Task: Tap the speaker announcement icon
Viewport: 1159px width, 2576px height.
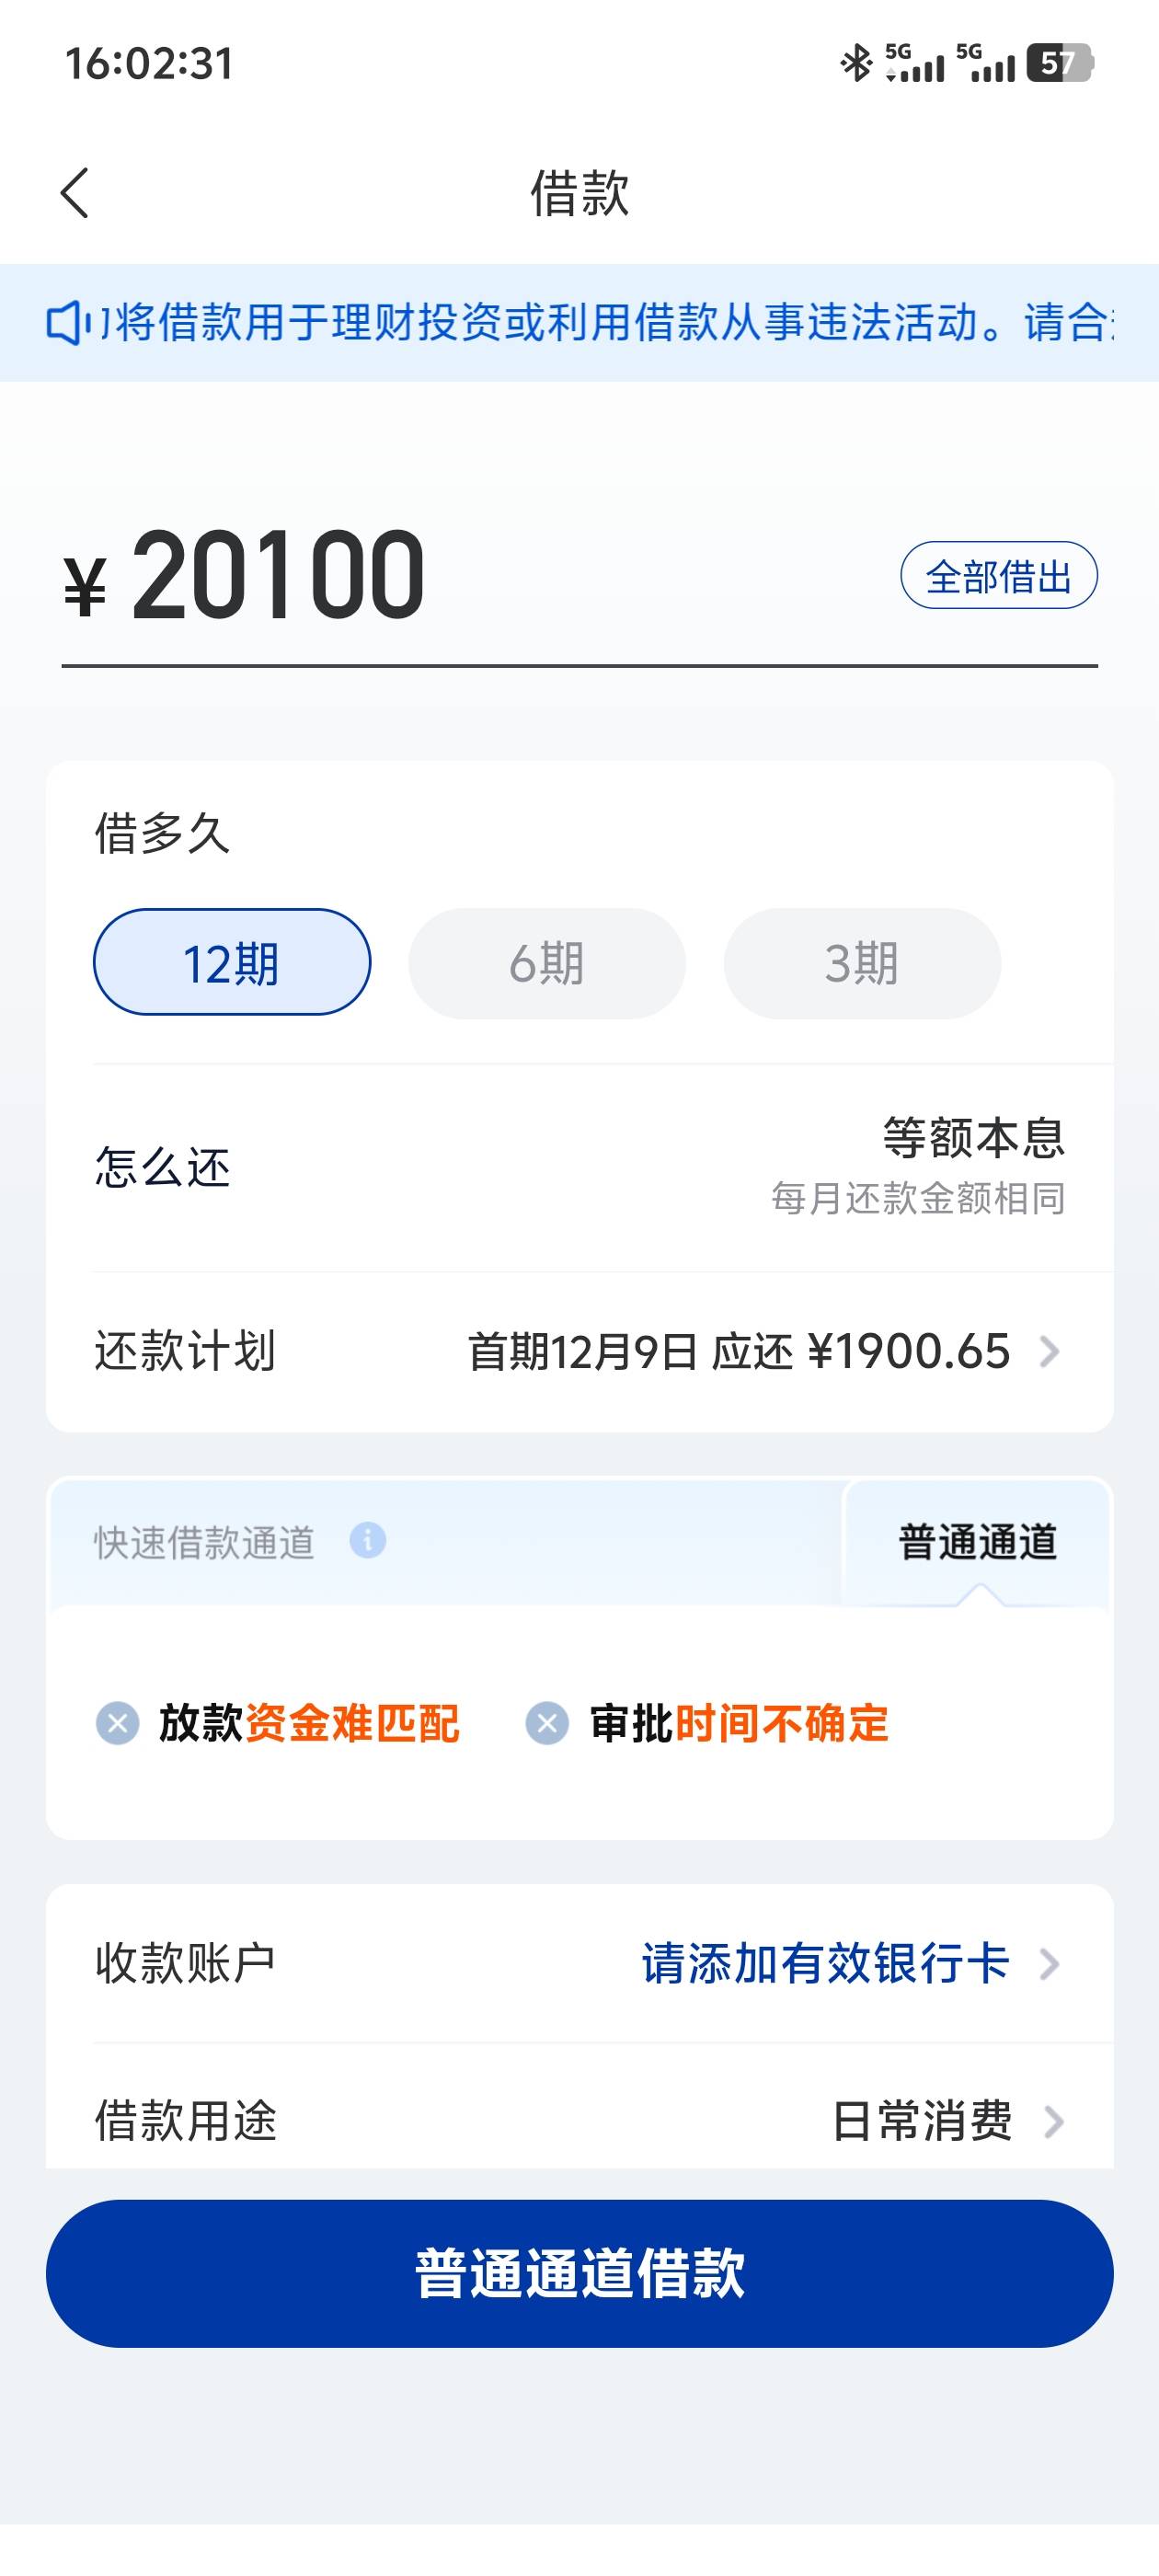Action: (66, 323)
